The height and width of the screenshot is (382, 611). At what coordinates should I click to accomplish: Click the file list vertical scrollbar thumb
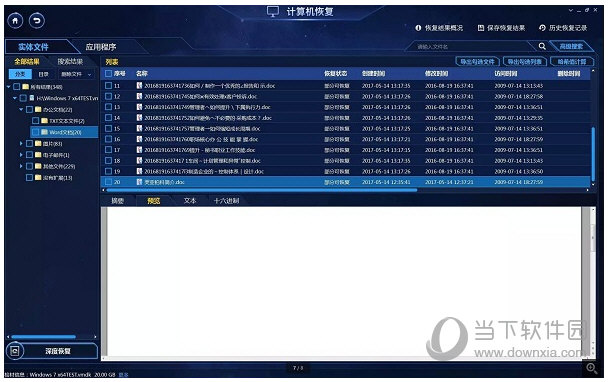pos(593,153)
